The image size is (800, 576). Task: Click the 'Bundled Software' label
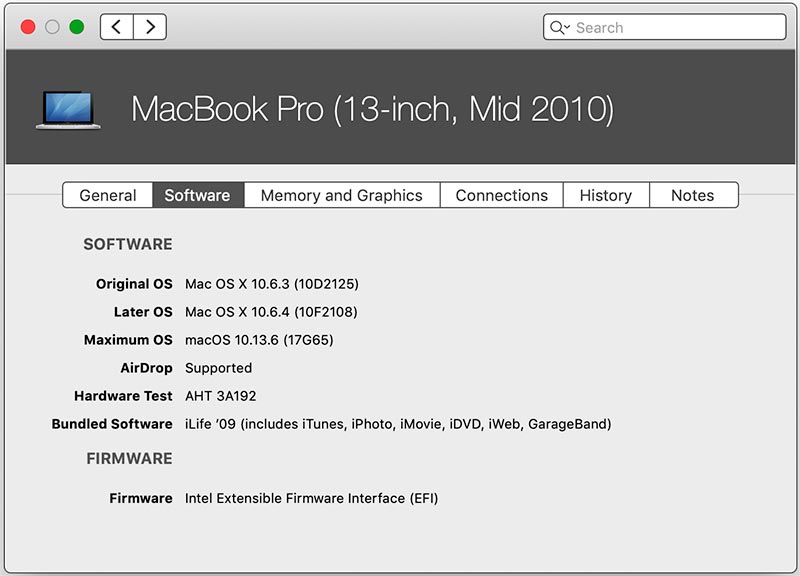(x=112, y=424)
